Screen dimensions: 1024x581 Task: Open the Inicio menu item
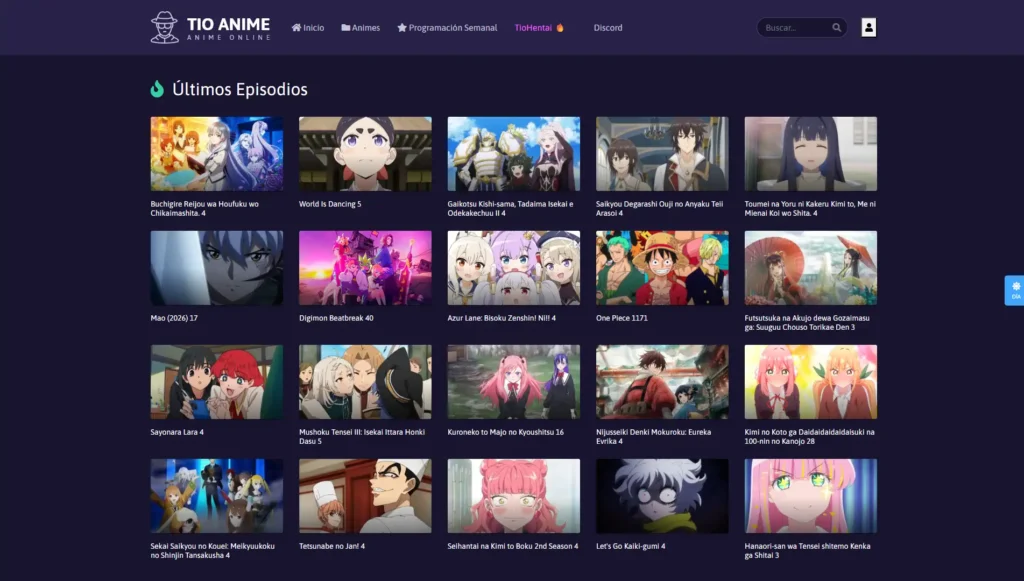click(x=308, y=27)
